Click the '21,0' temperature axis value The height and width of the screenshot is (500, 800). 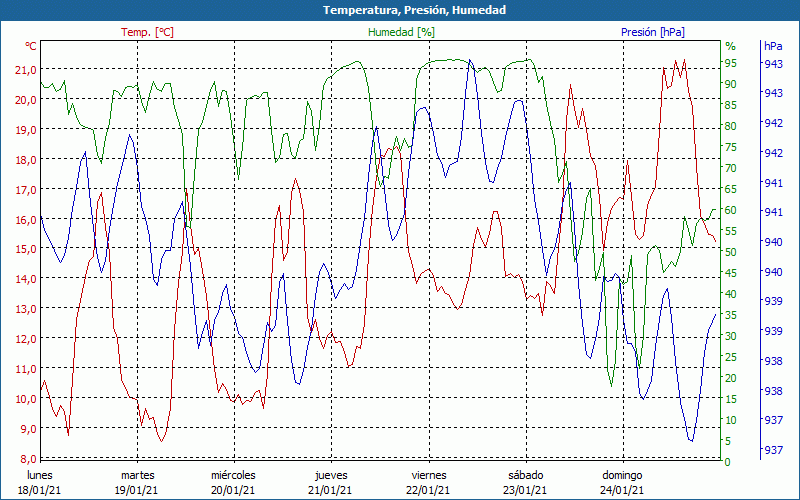(26, 70)
